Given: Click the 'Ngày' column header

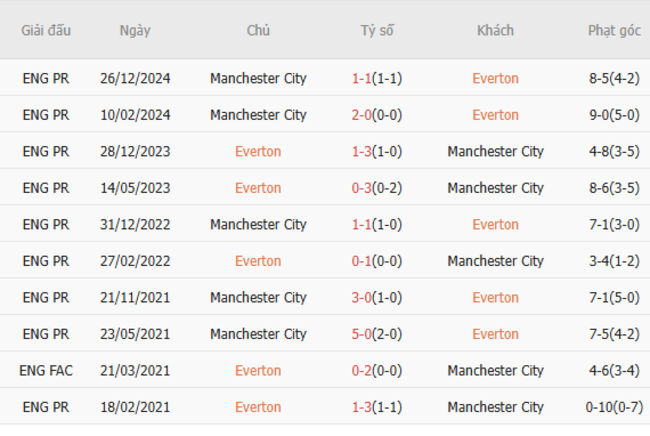Looking at the screenshot, I should [135, 30].
